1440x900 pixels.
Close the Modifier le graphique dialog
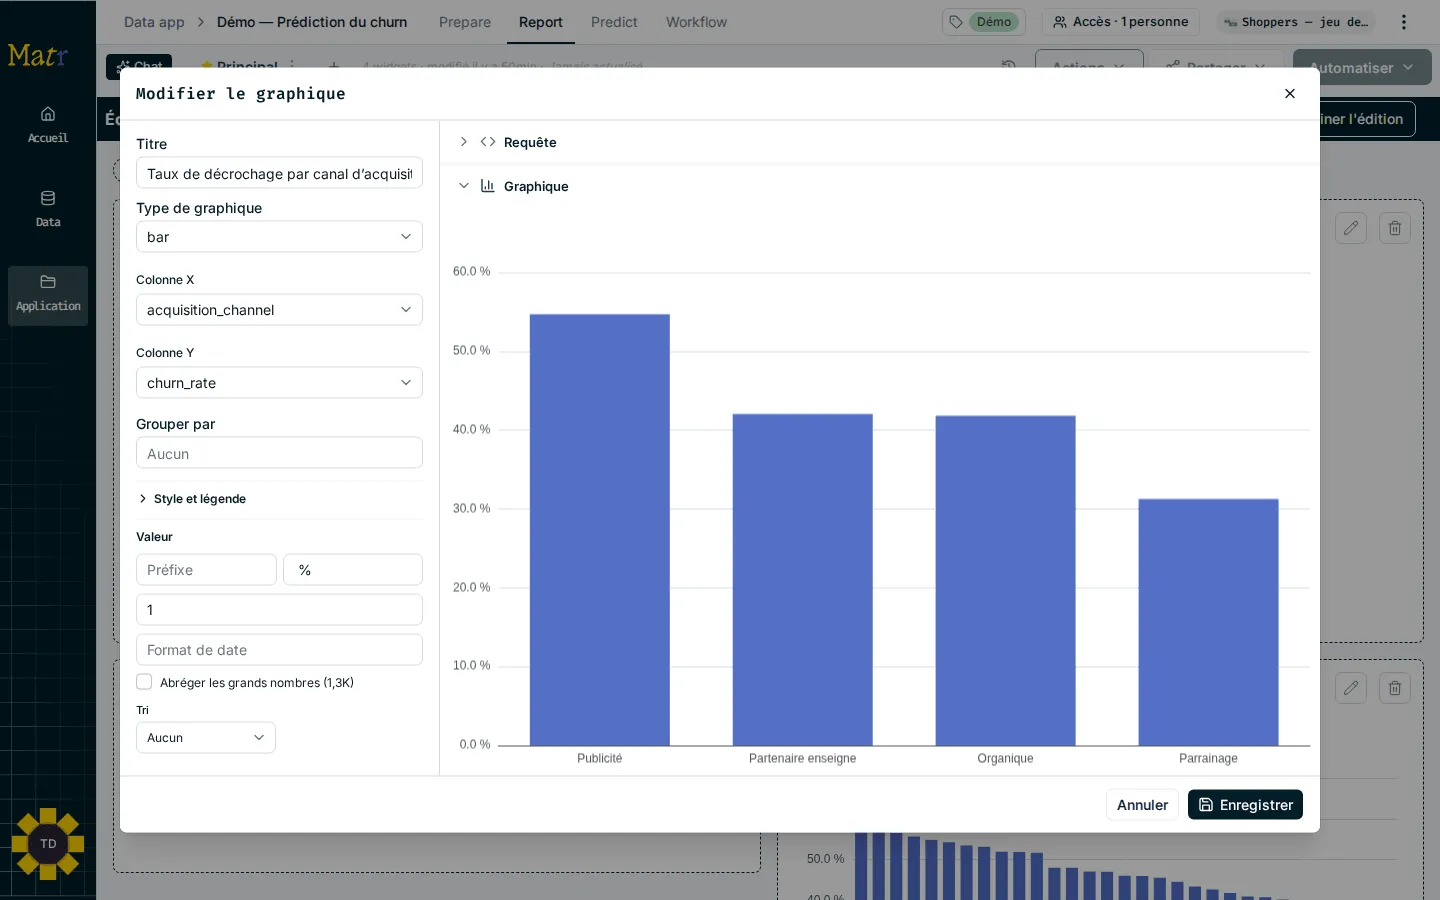[1290, 93]
